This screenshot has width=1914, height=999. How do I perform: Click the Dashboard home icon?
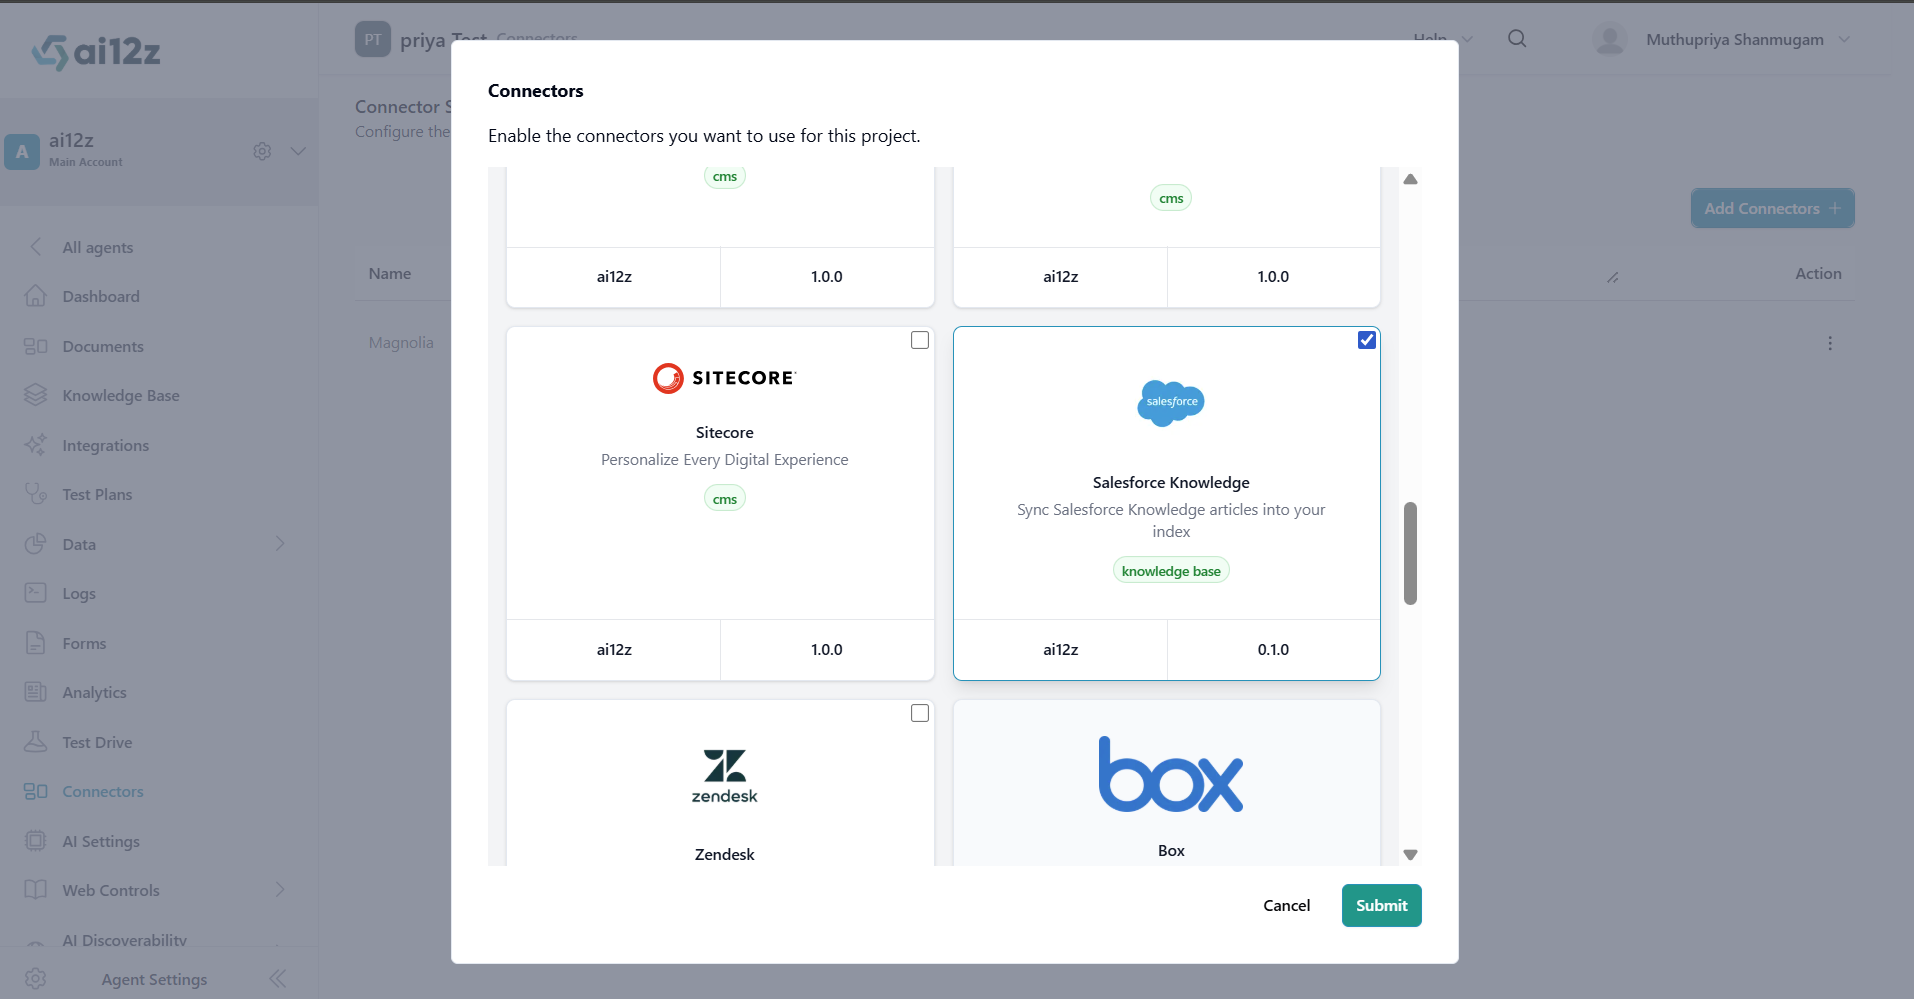[x=36, y=296]
